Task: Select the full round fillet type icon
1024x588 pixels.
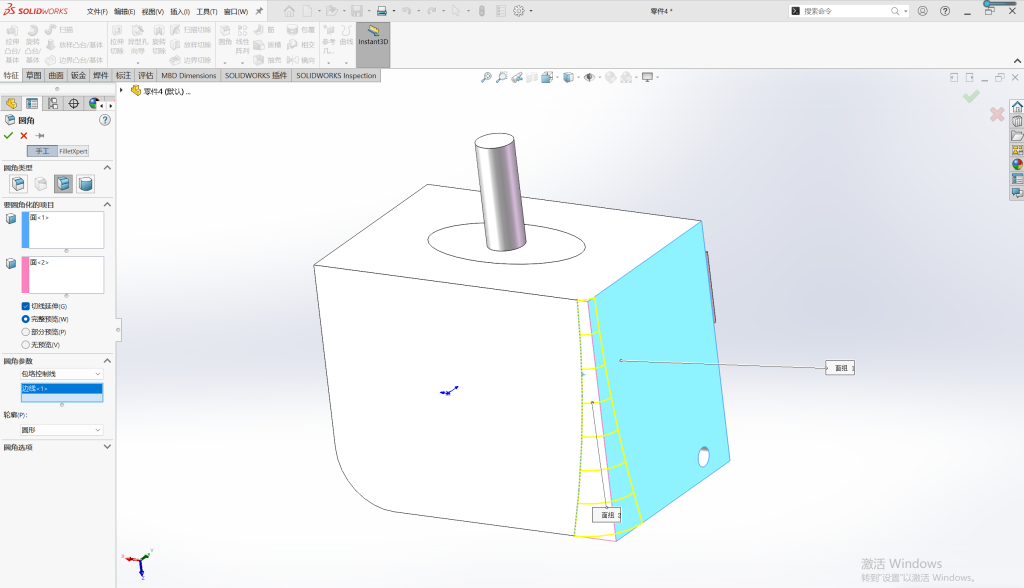Action: tap(86, 184)
